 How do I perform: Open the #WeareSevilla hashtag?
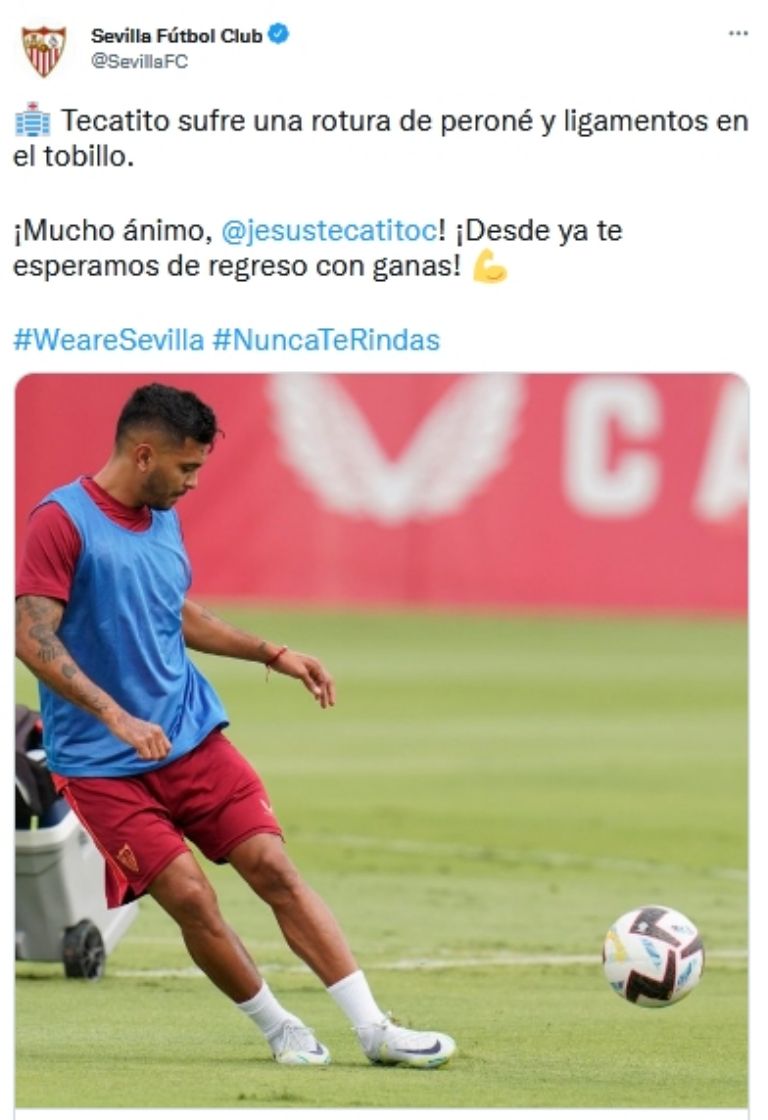[x=109, y=340]
